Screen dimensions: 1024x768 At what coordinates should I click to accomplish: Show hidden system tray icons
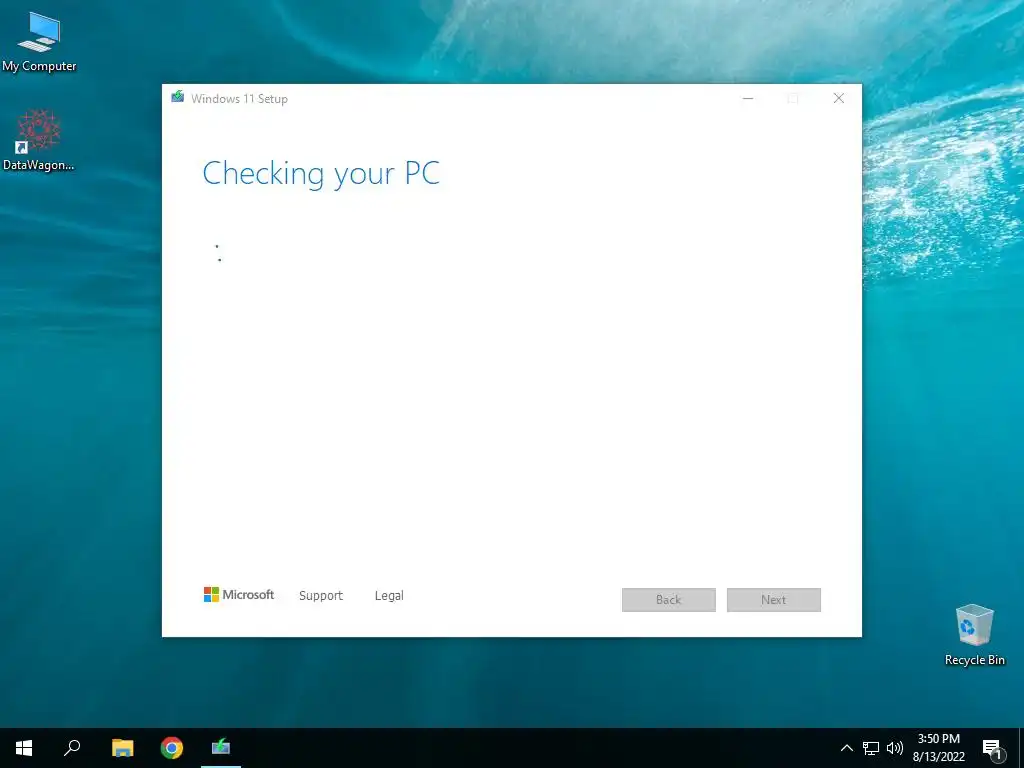pos(846,748)
